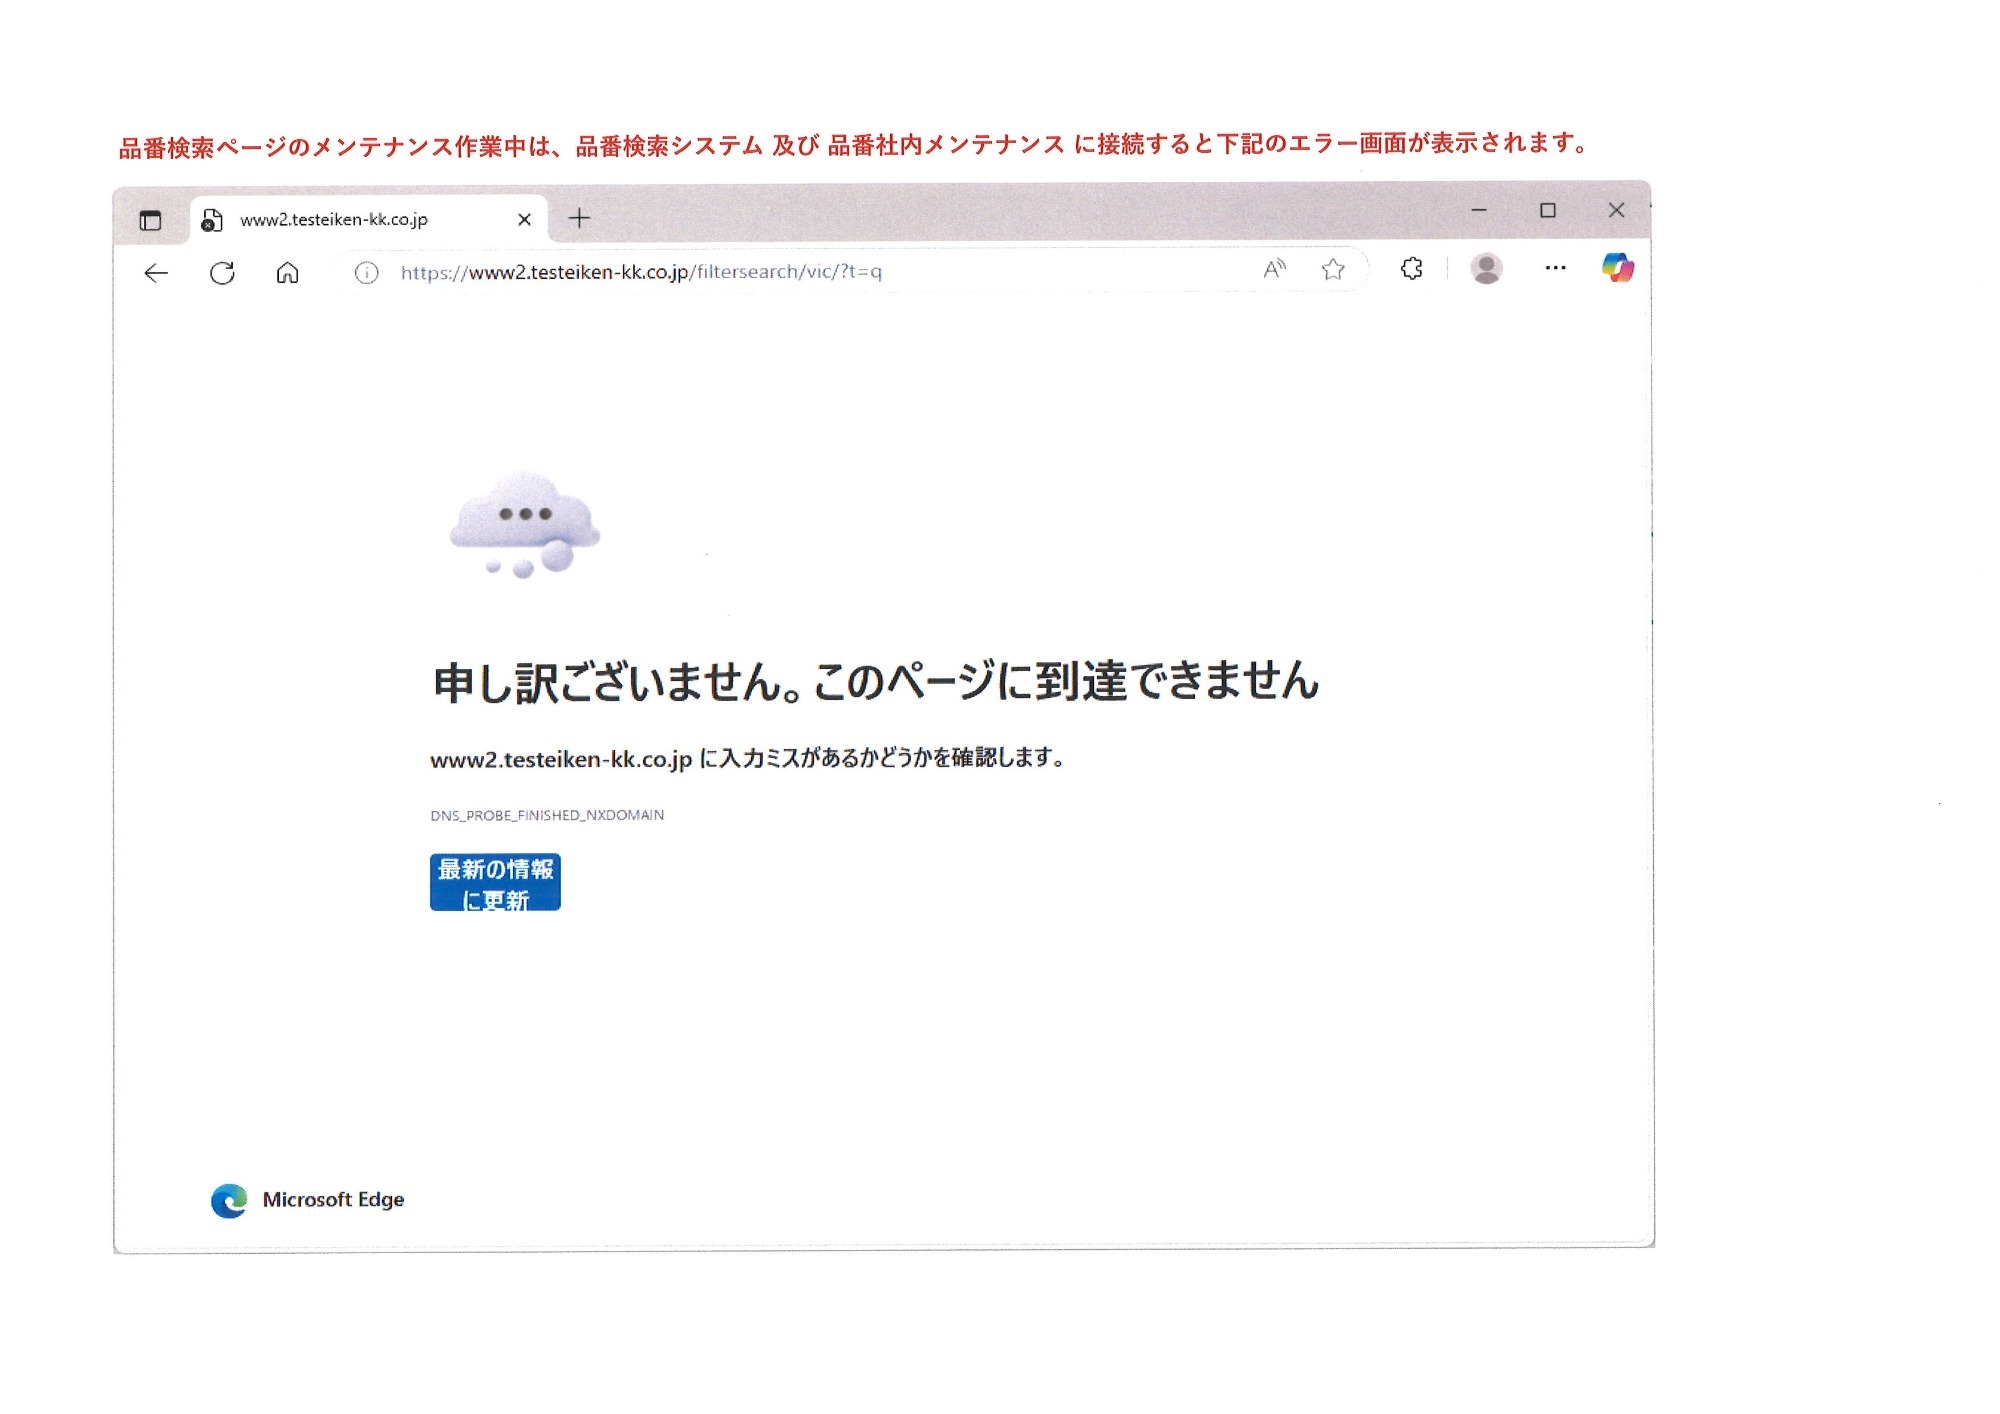
Task: Go to the home page icon
Action: pos(287,273)
